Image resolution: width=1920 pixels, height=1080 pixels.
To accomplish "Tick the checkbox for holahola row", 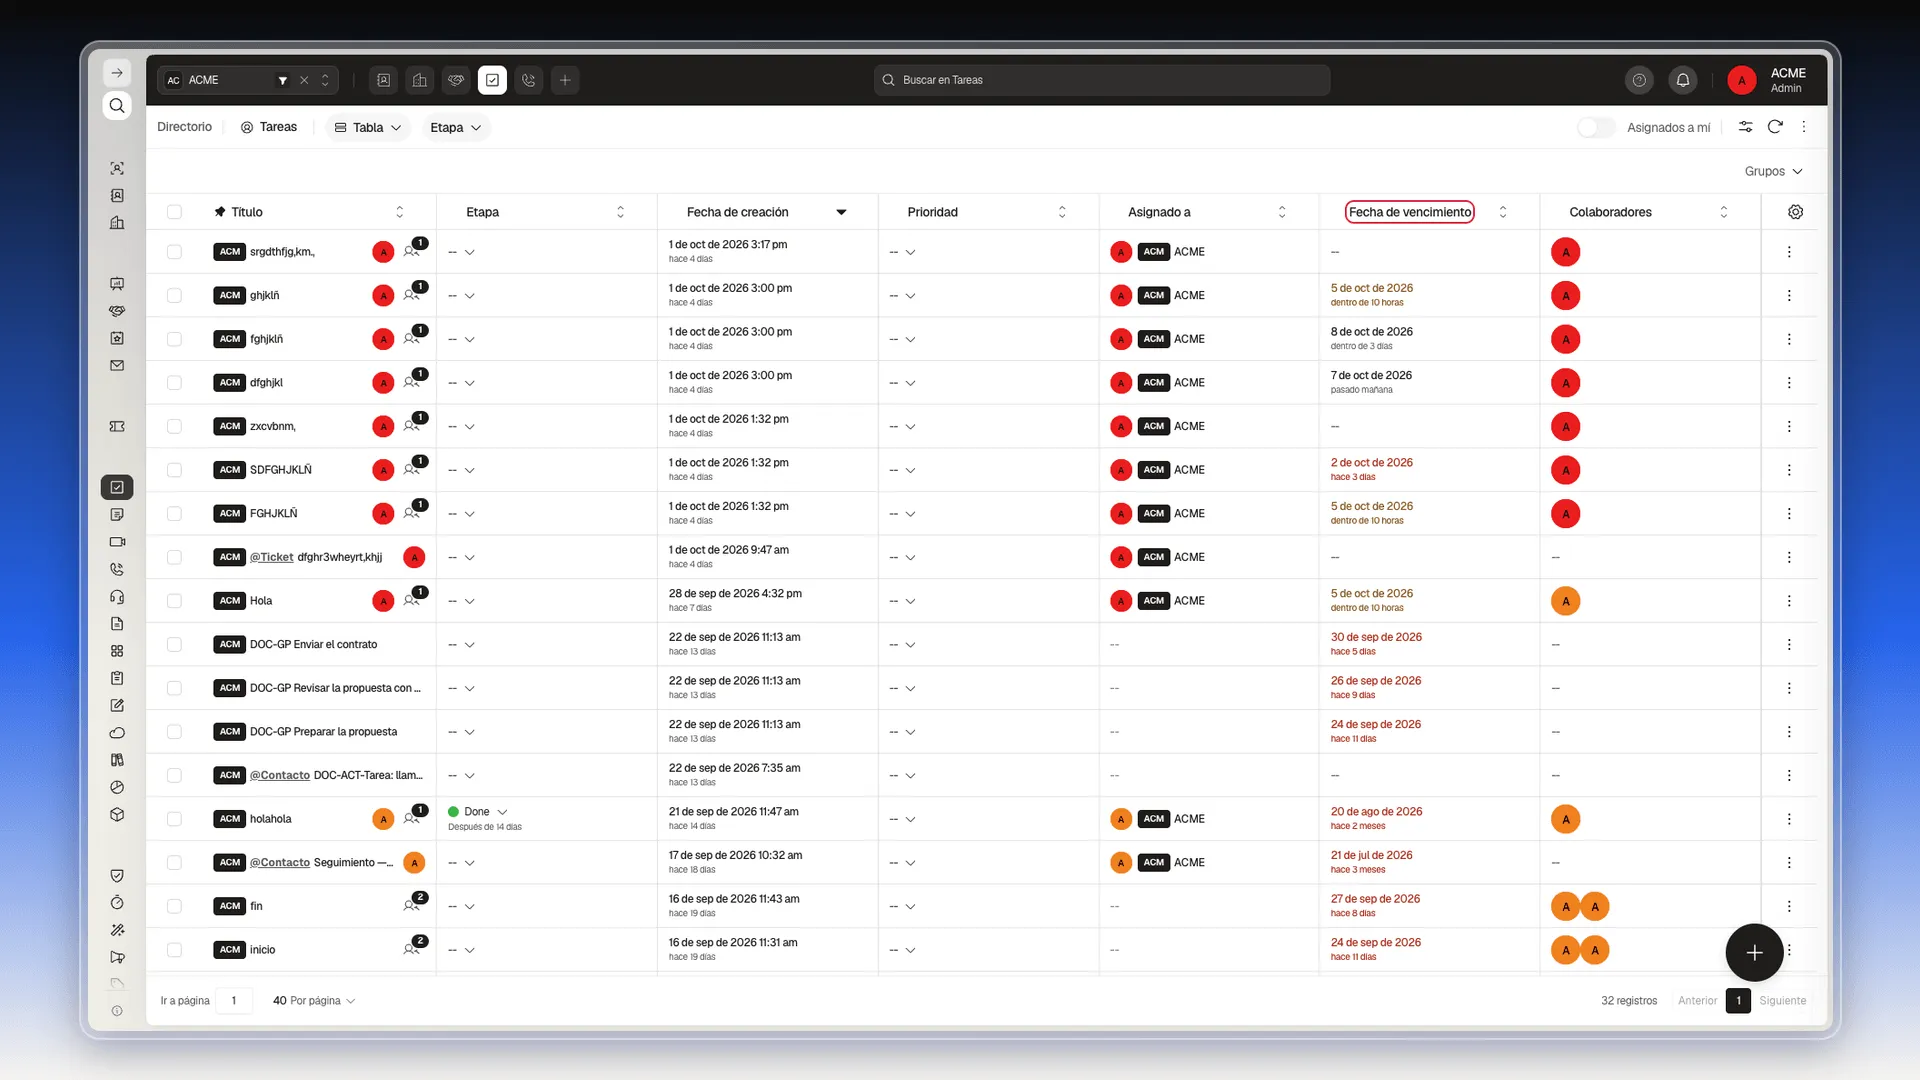I will [x=174, y=819].
